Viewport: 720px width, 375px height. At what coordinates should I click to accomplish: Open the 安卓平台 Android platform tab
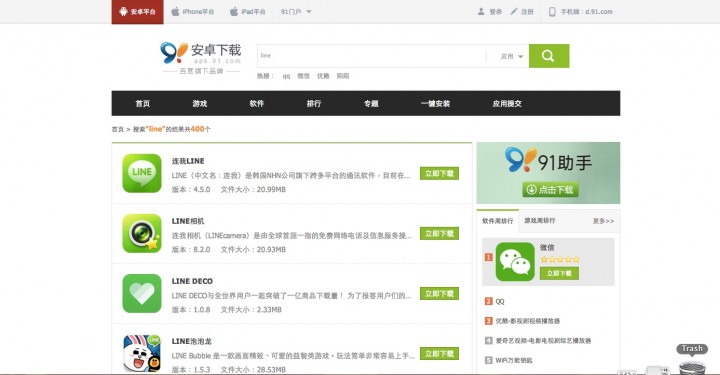[x=137, y=11]
